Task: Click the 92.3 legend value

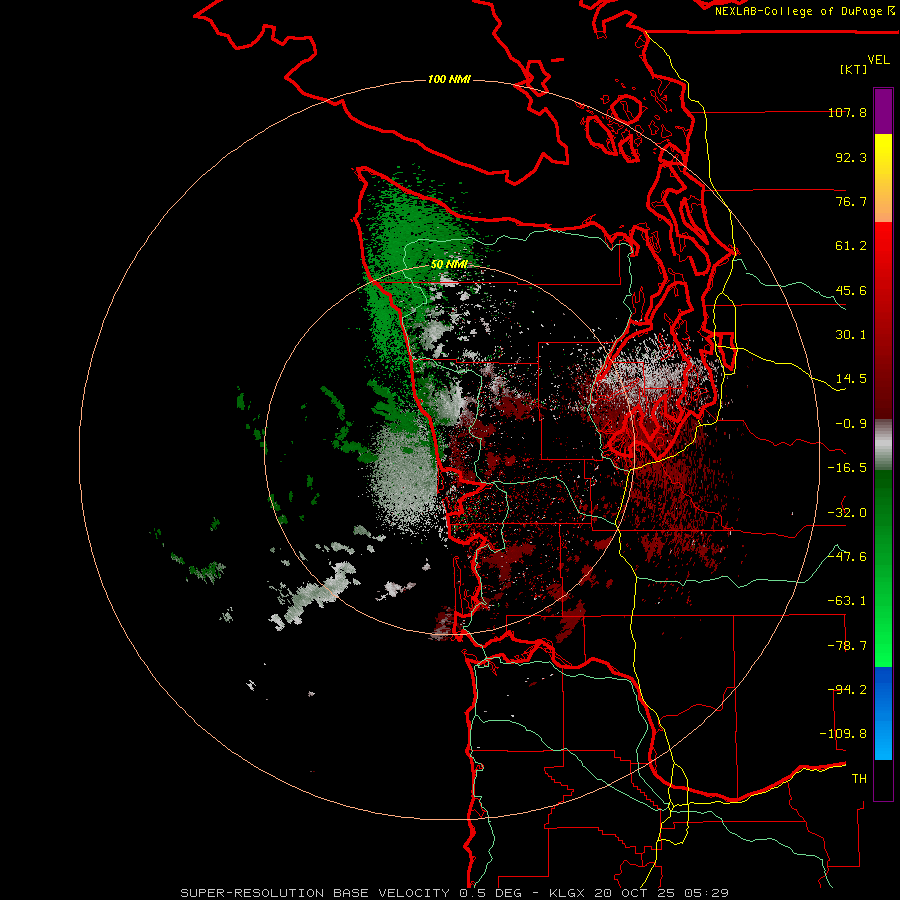Action: 851,157
